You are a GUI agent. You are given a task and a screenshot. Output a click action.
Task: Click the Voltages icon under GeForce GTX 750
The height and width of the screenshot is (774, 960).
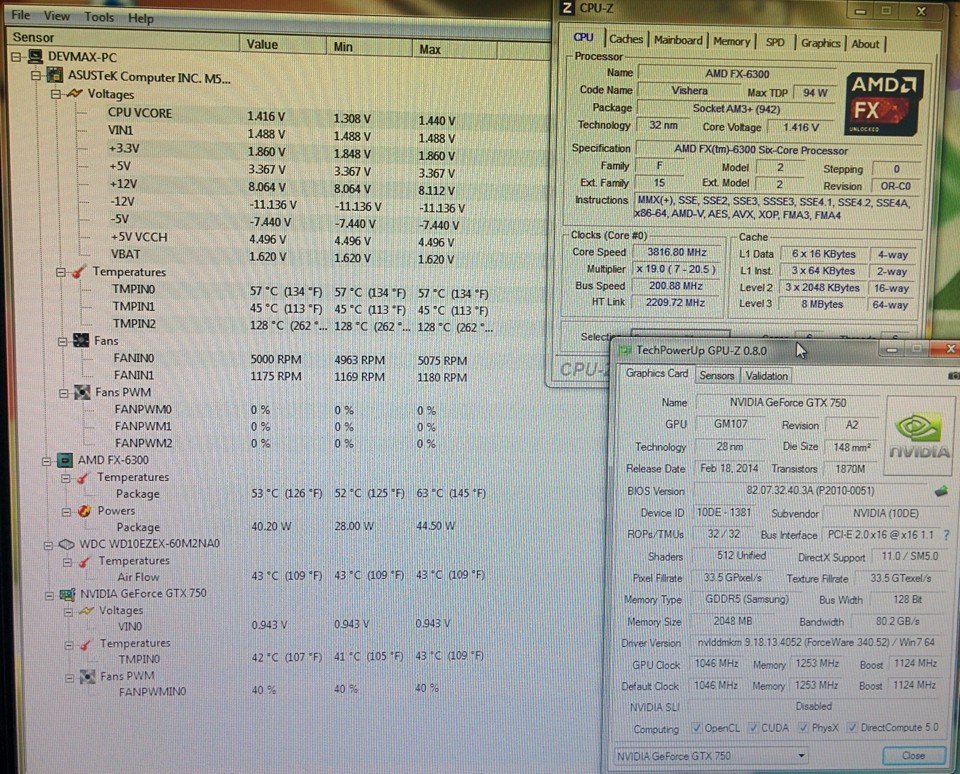pos(87,611)
